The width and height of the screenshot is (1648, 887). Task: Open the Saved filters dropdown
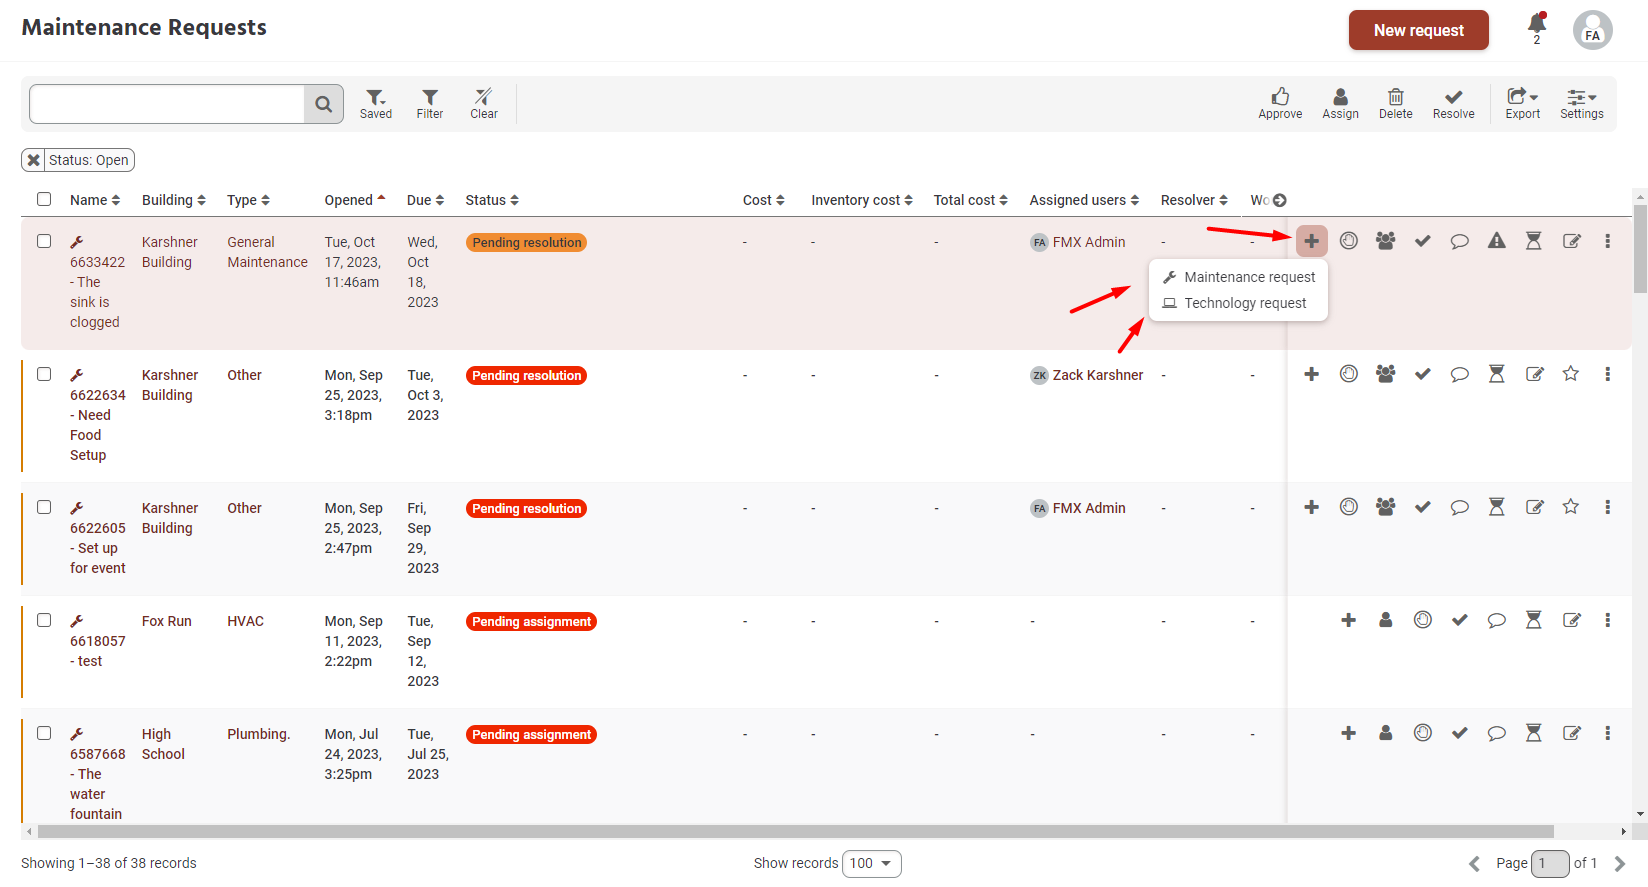(376, 103)
